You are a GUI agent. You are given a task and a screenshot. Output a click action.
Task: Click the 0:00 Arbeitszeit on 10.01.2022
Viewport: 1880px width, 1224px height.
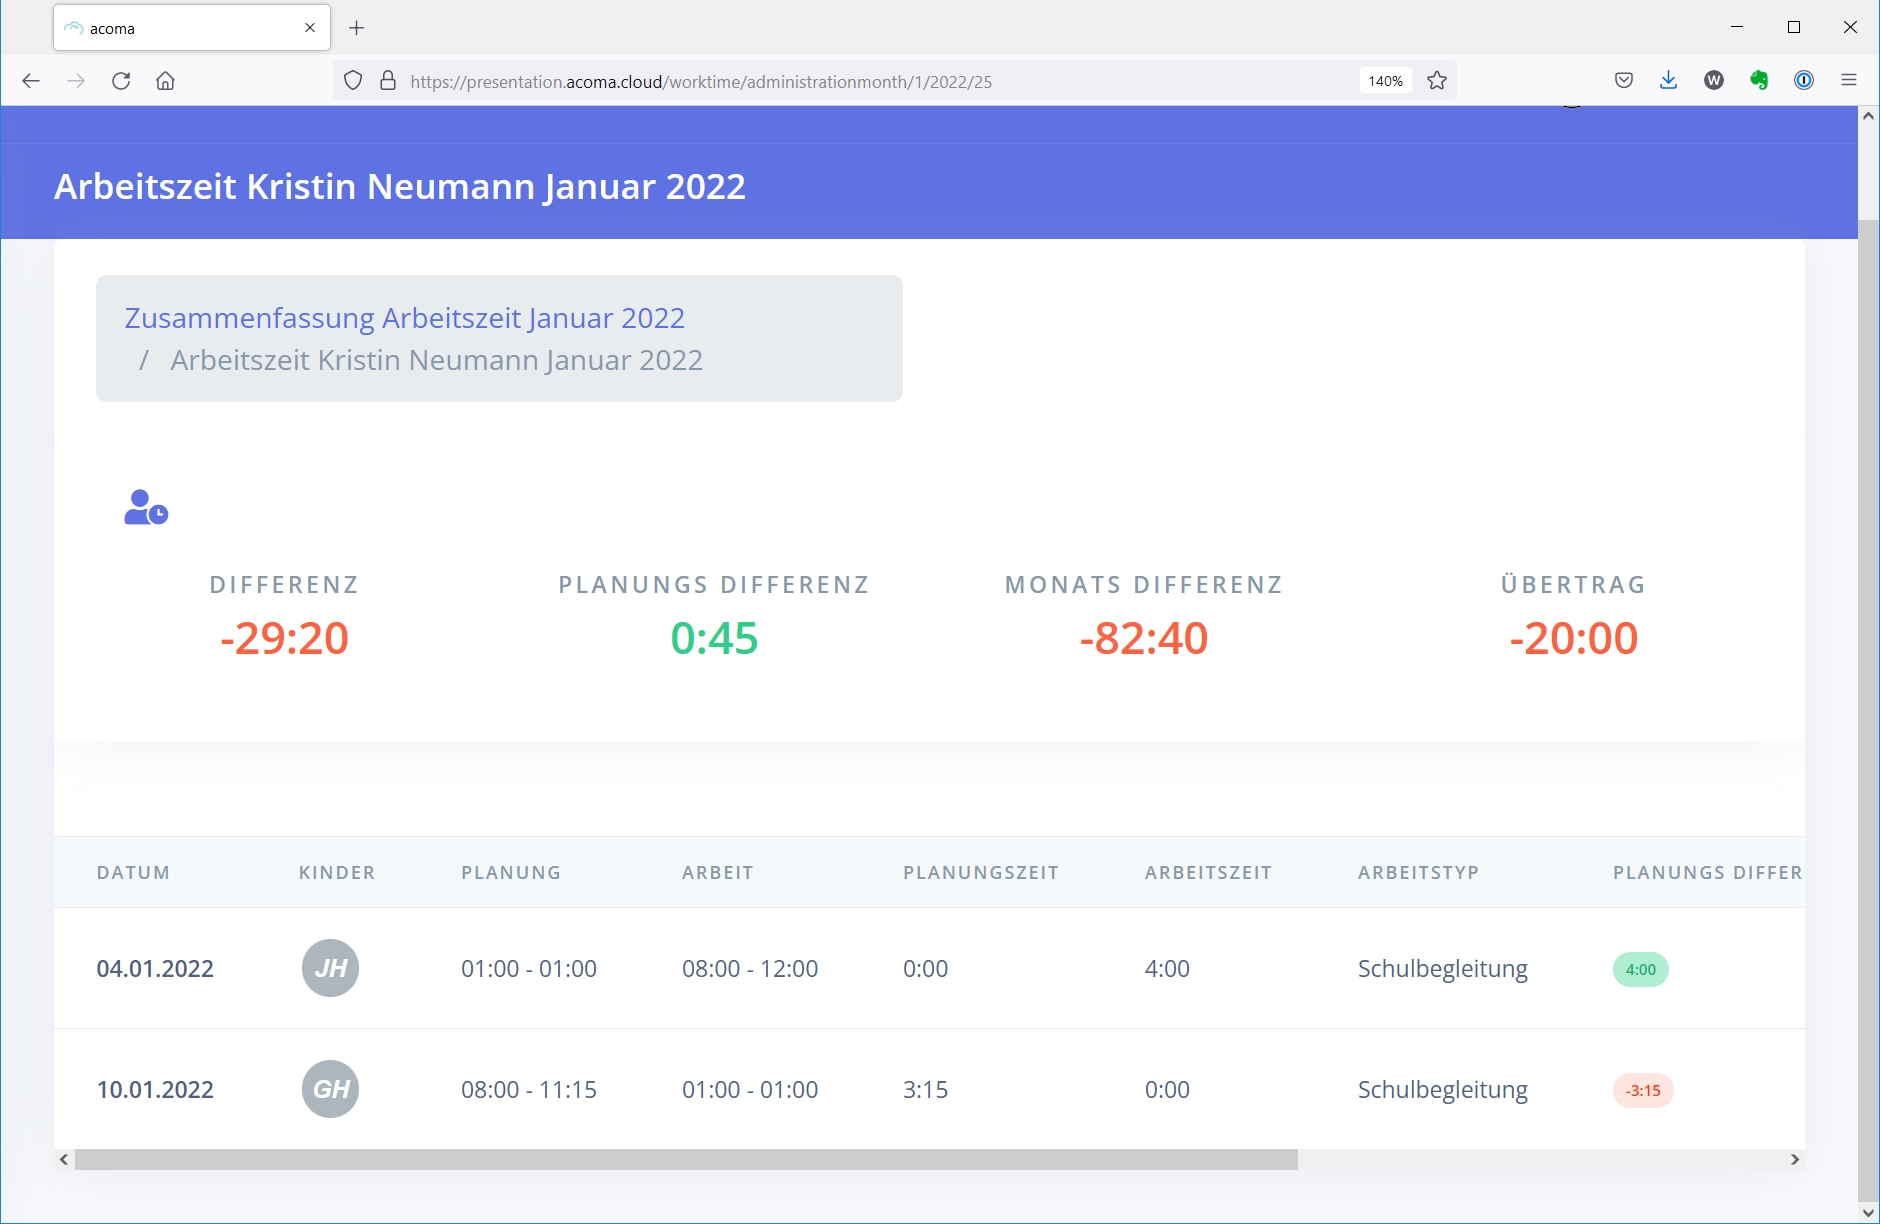1167,1090
